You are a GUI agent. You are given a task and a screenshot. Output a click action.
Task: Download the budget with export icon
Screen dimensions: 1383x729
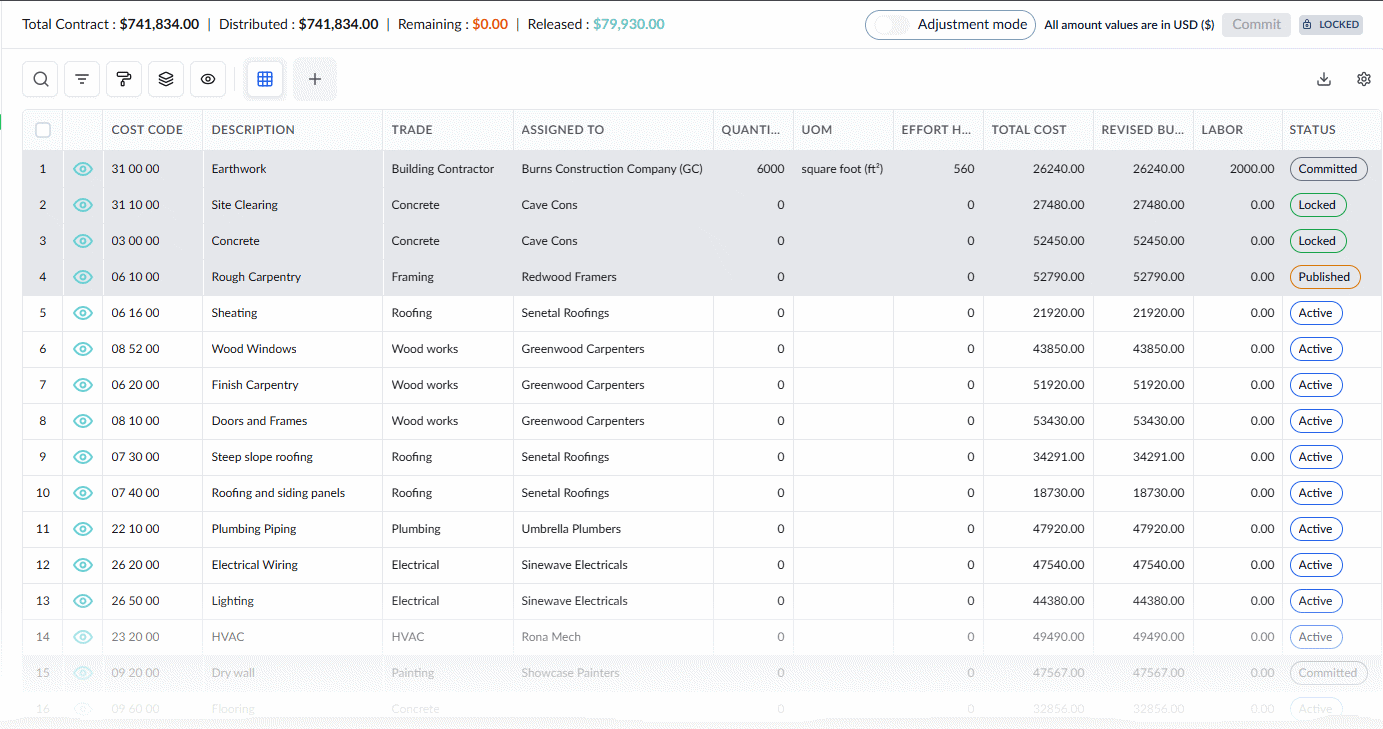[x=1324, y=79]
